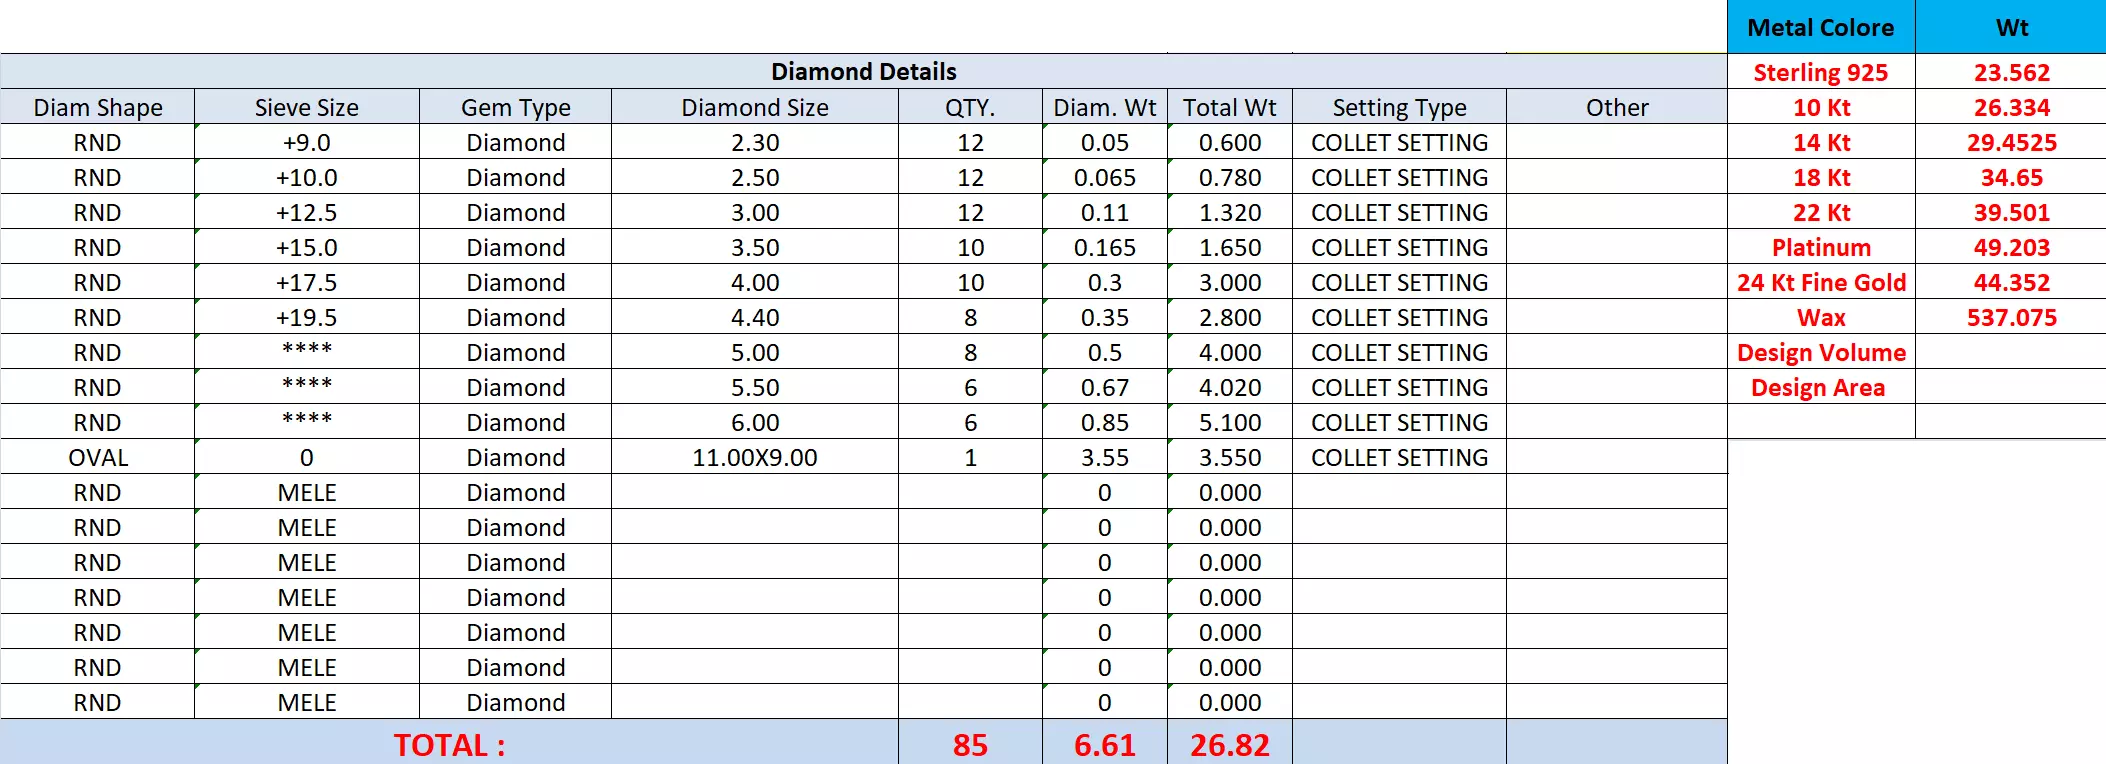The image size is (2106, 764).
Task: Select diamond size cell 3.50
Action: [755, 247]
